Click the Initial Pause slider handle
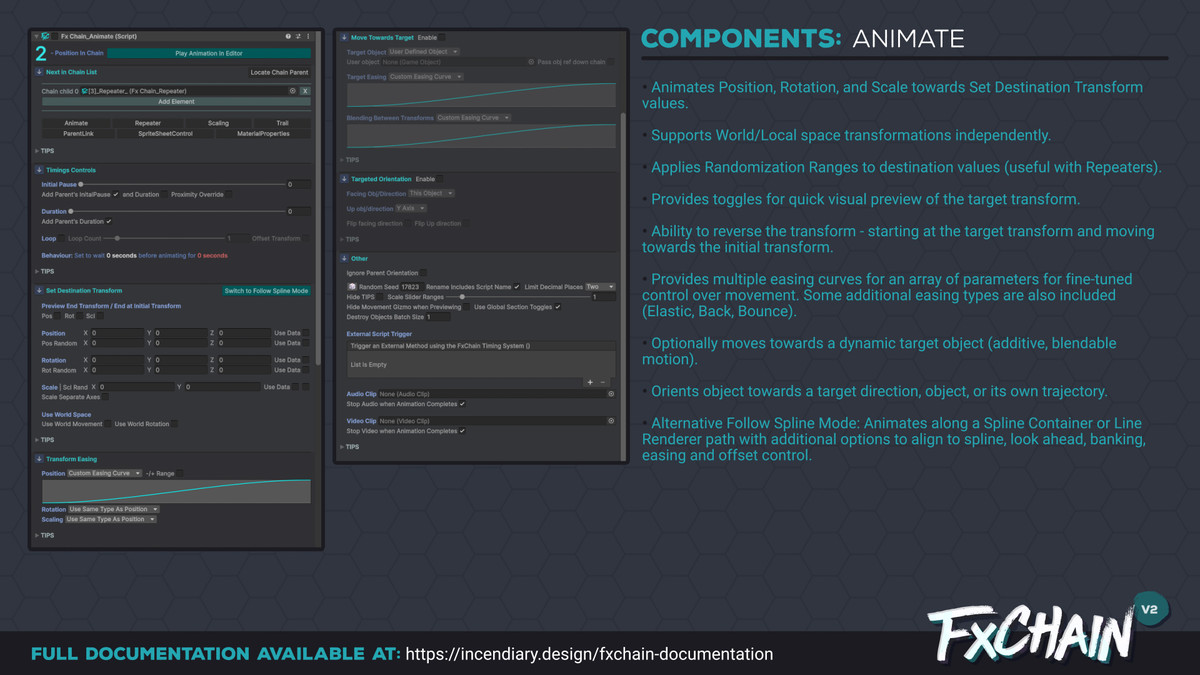1200x675 pixels. pos(81,184)
